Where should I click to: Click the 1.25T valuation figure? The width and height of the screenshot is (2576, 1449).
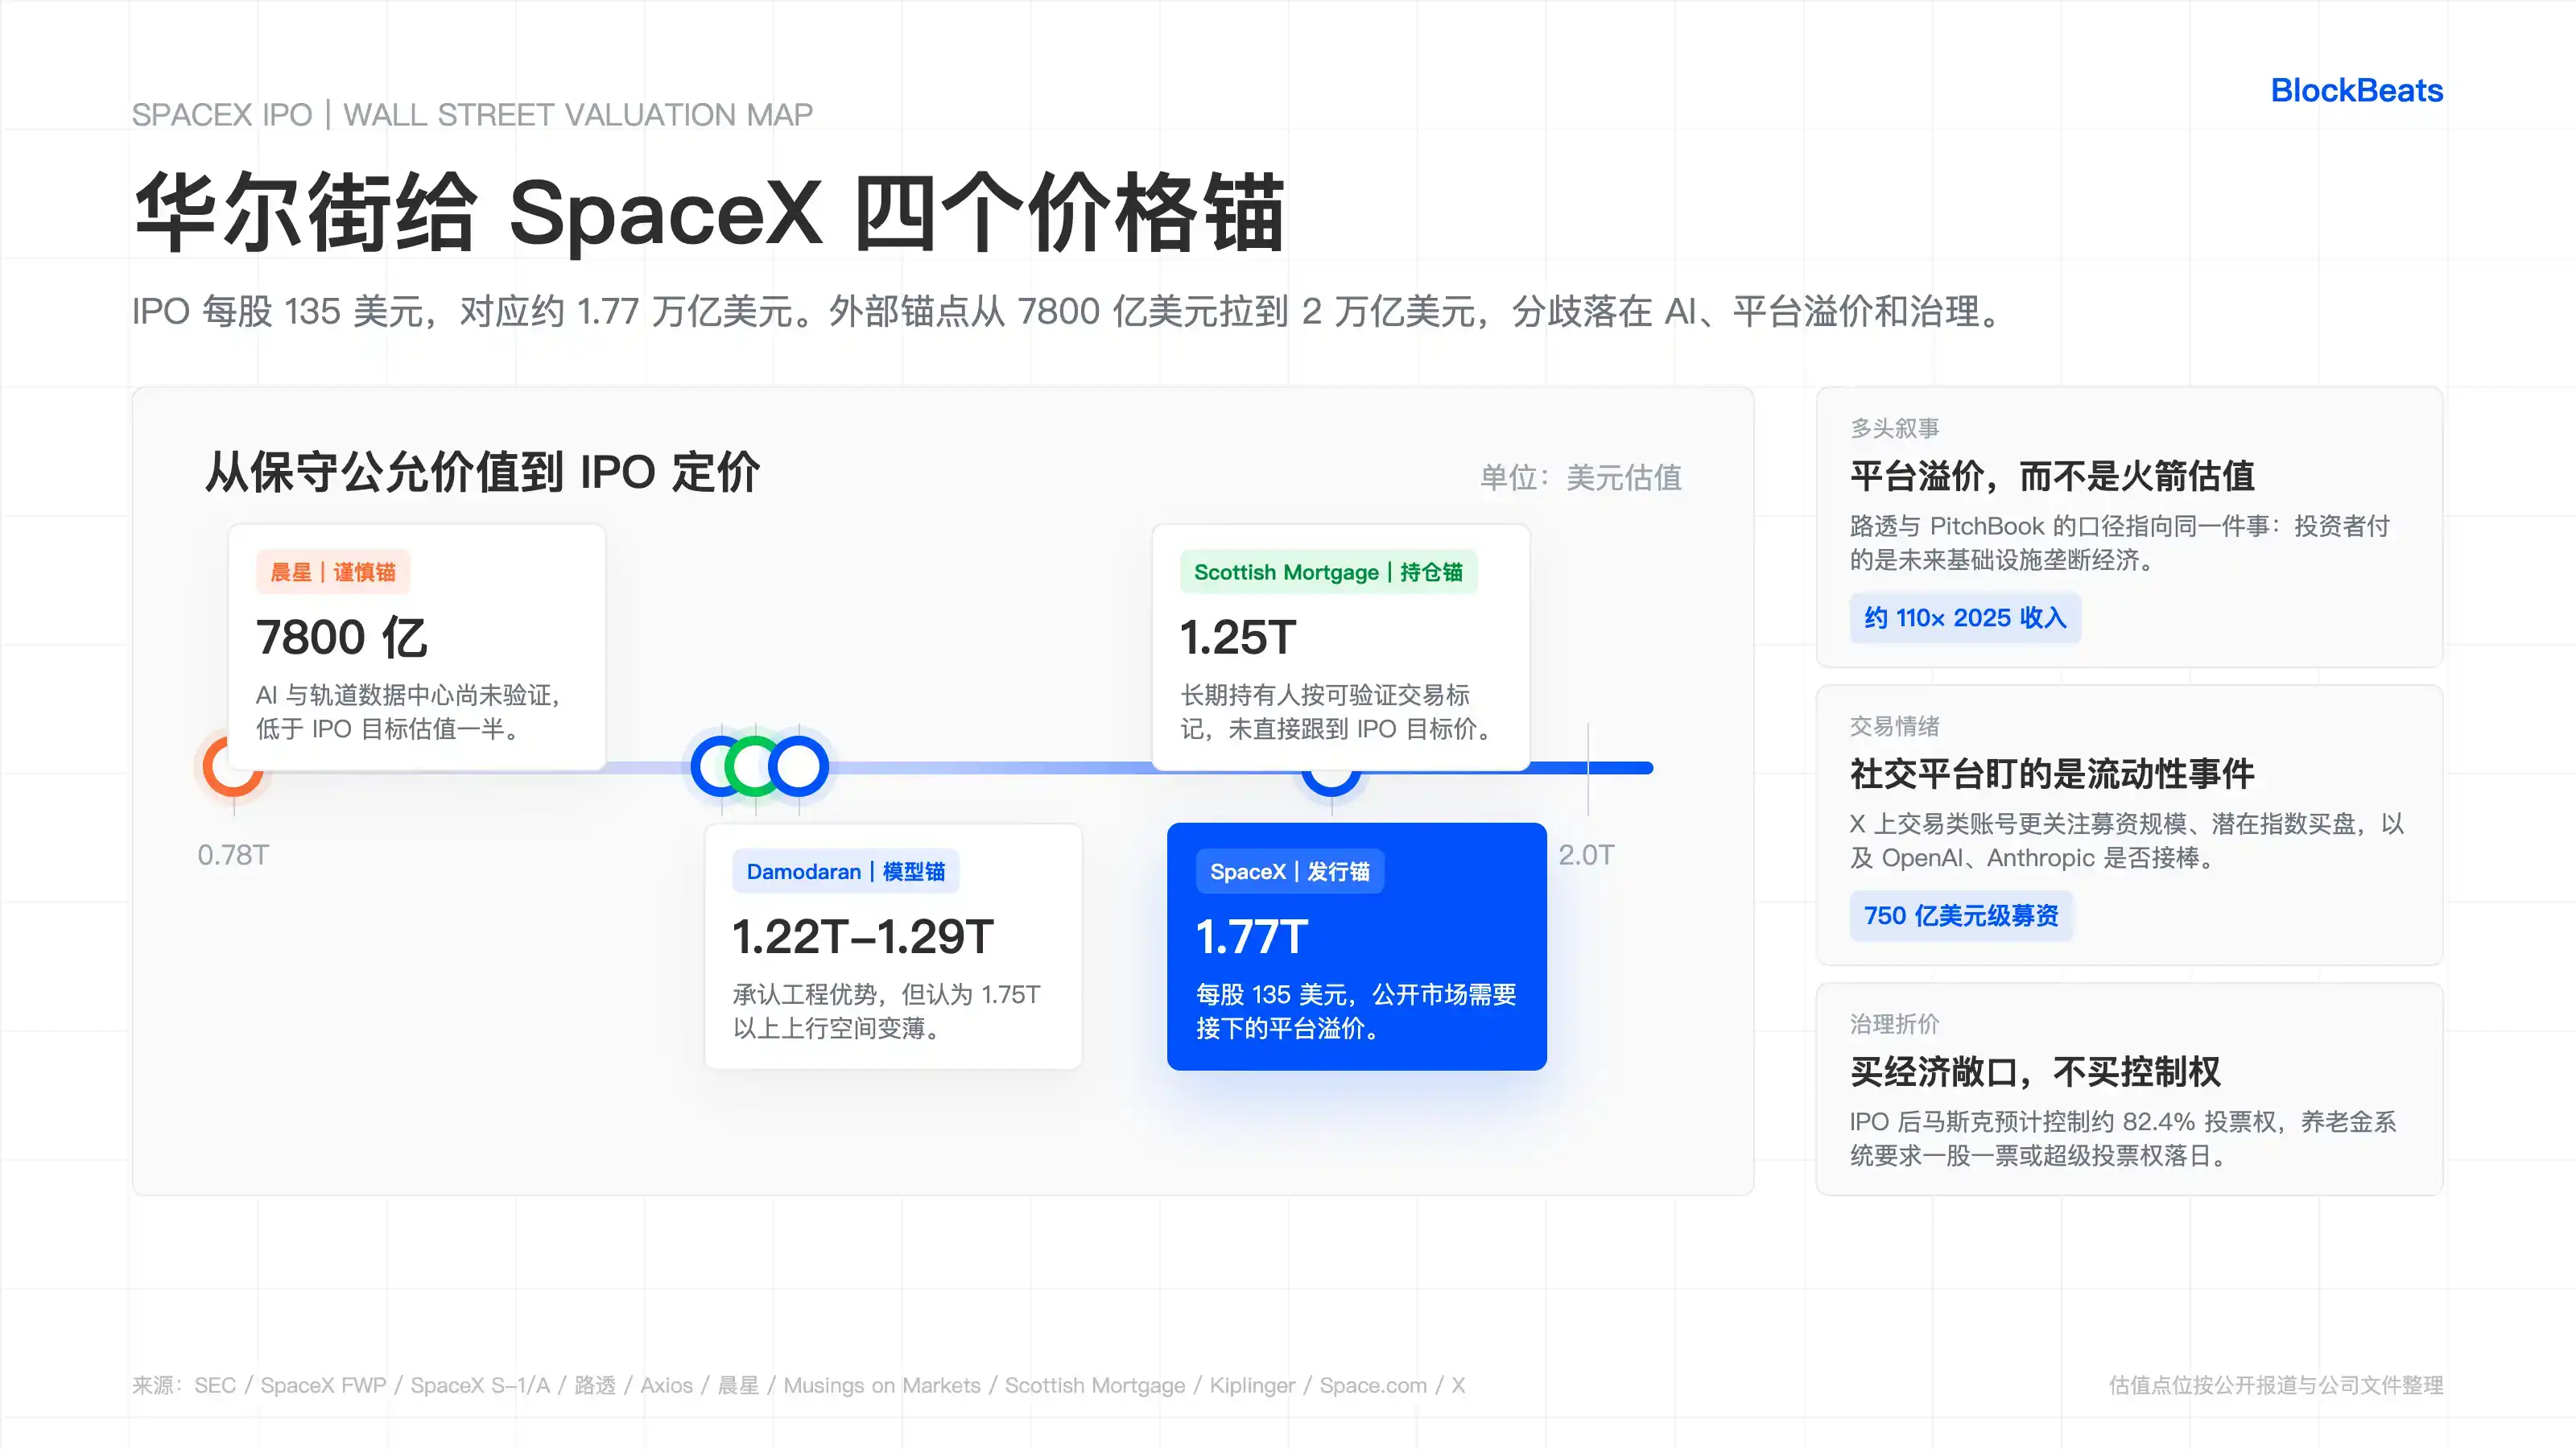(1238, 637)
